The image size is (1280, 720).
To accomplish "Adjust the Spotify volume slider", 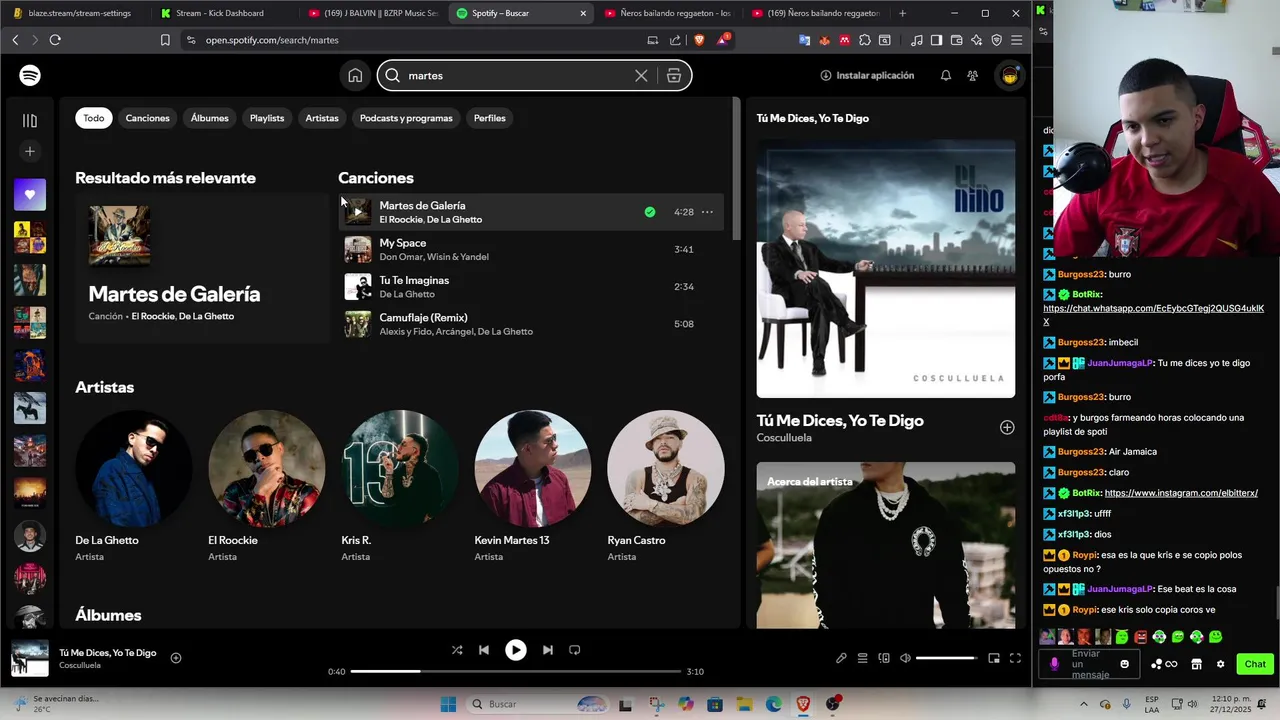I will [946, 658].
